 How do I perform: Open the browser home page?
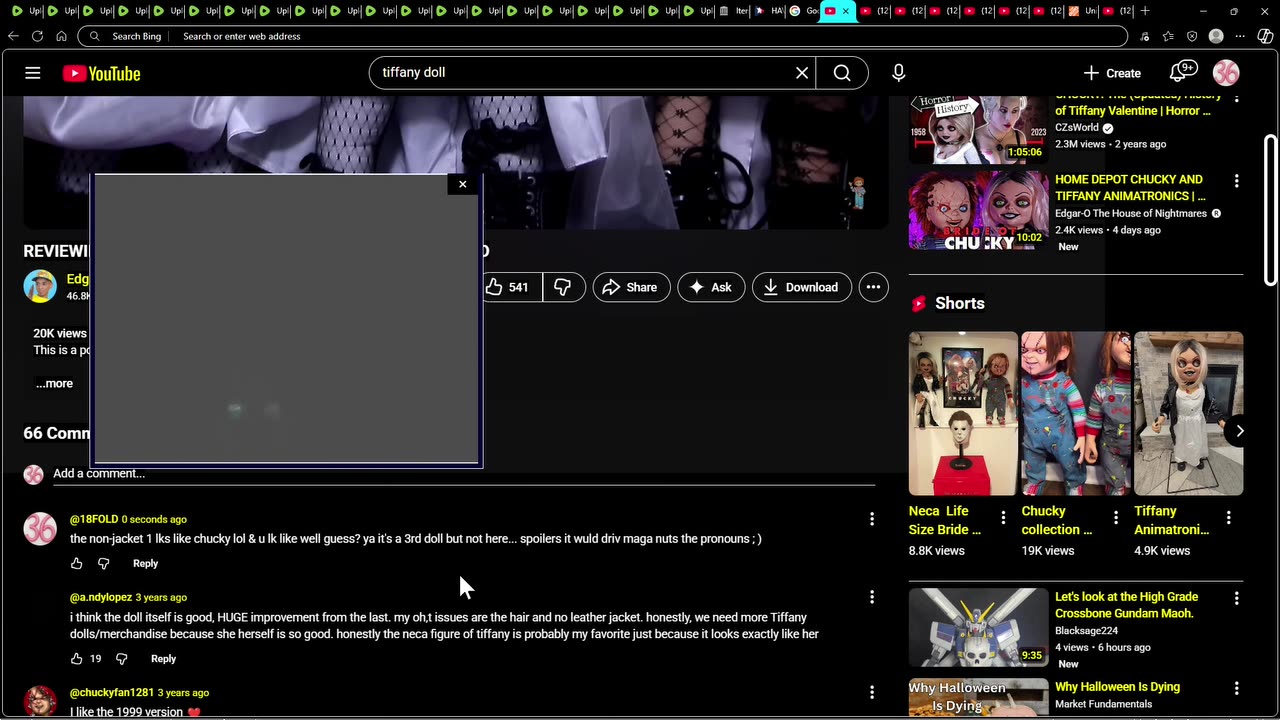tap(61, 36)
